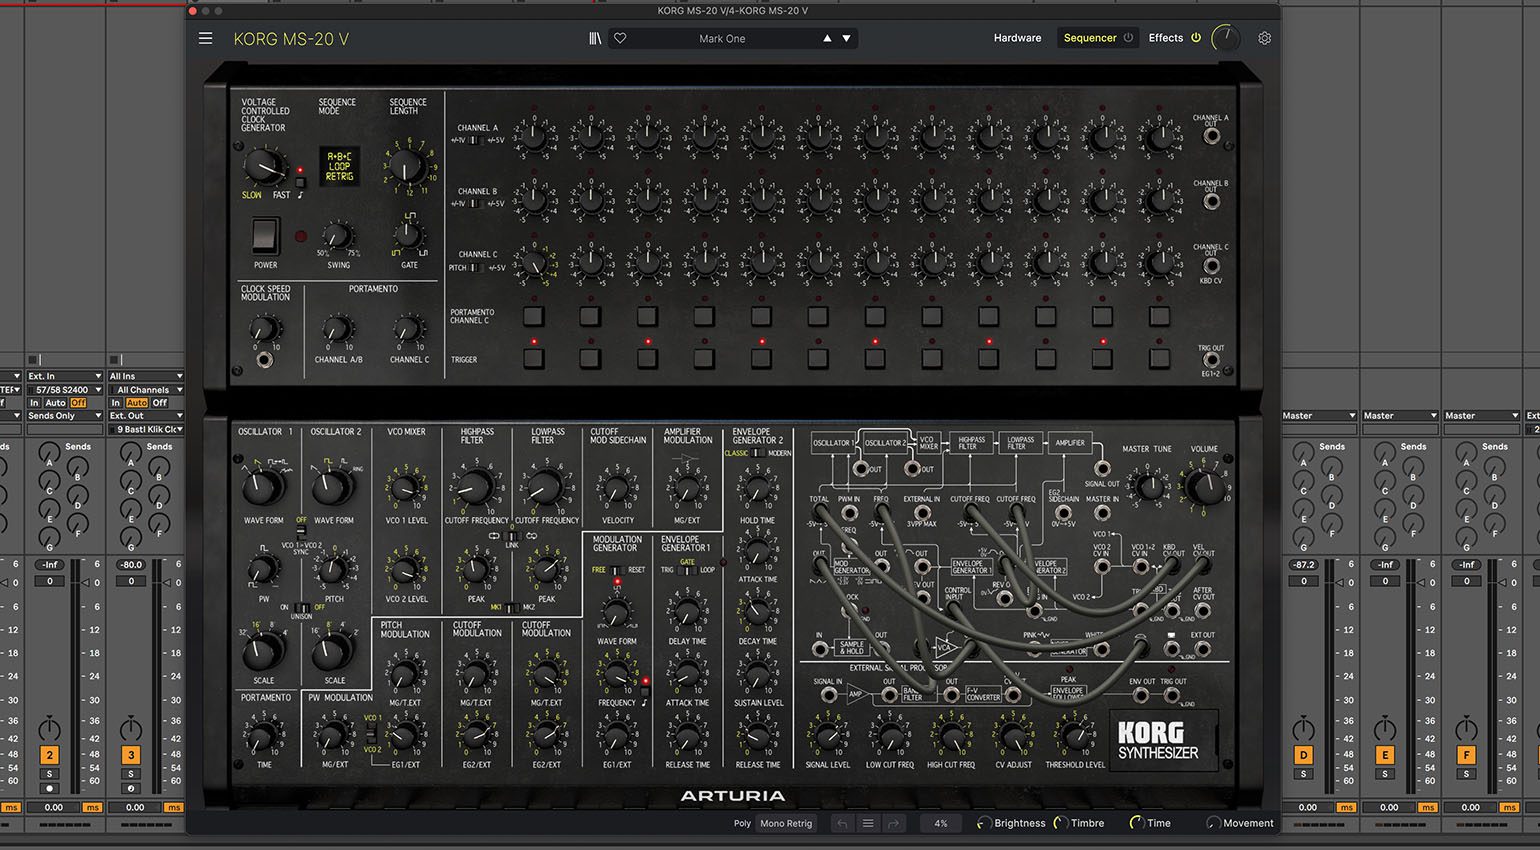Click the 4% CPU meter
The width and height of the screenshot is (1540, 850).
(x=940, y=823)
